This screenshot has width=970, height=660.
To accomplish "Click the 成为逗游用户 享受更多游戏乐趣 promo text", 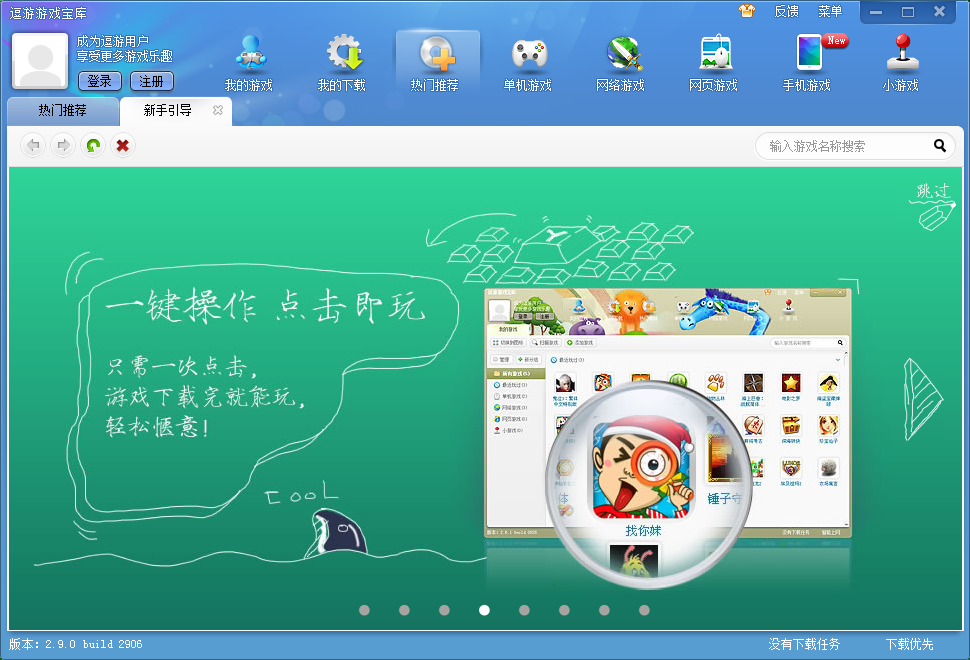I will coord(124,49).
